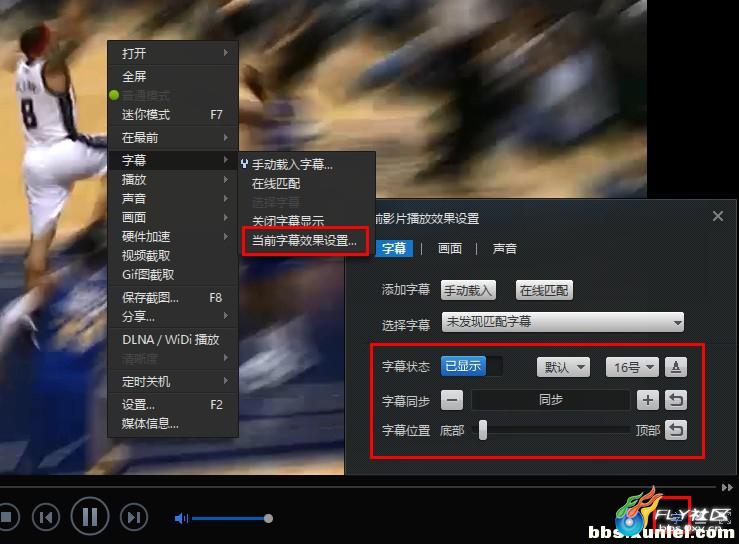The width and height of the screenshot is (739, 544).
Task: Click the 底部 slider end label
Action: [452, 430]
